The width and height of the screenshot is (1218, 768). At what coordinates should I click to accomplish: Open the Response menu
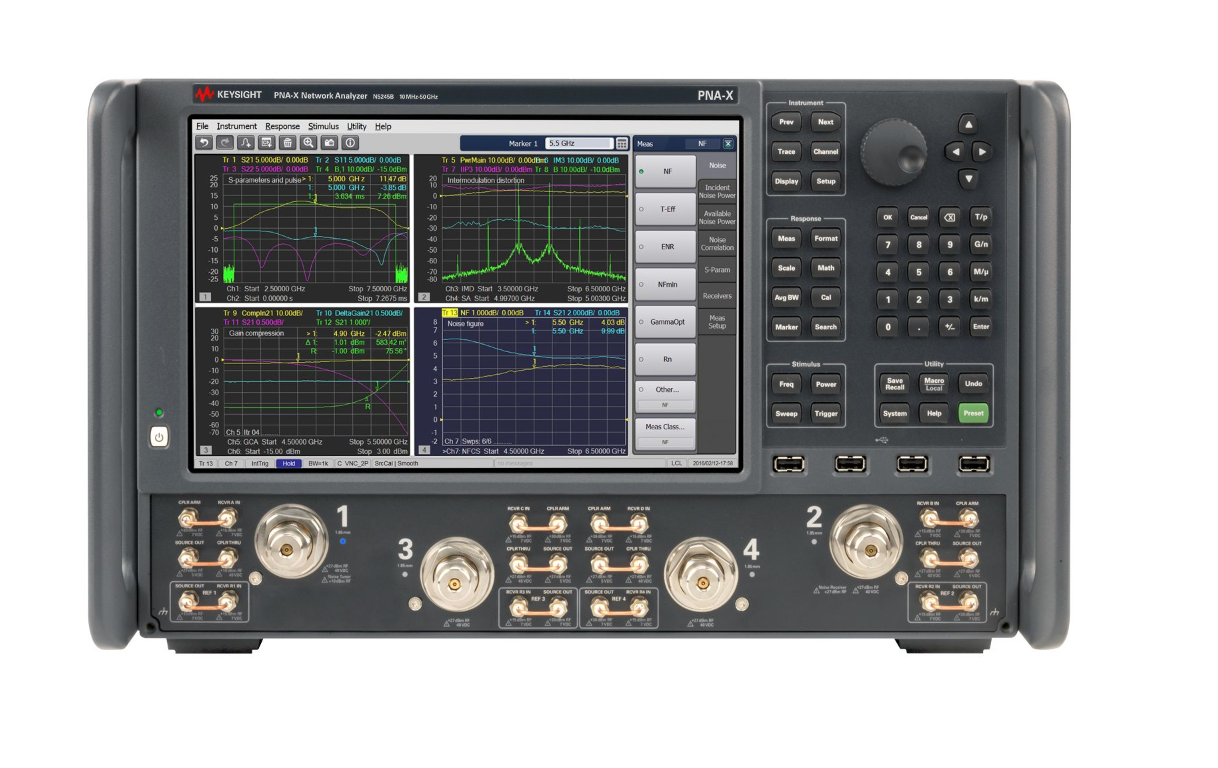(x=282, y=127)
